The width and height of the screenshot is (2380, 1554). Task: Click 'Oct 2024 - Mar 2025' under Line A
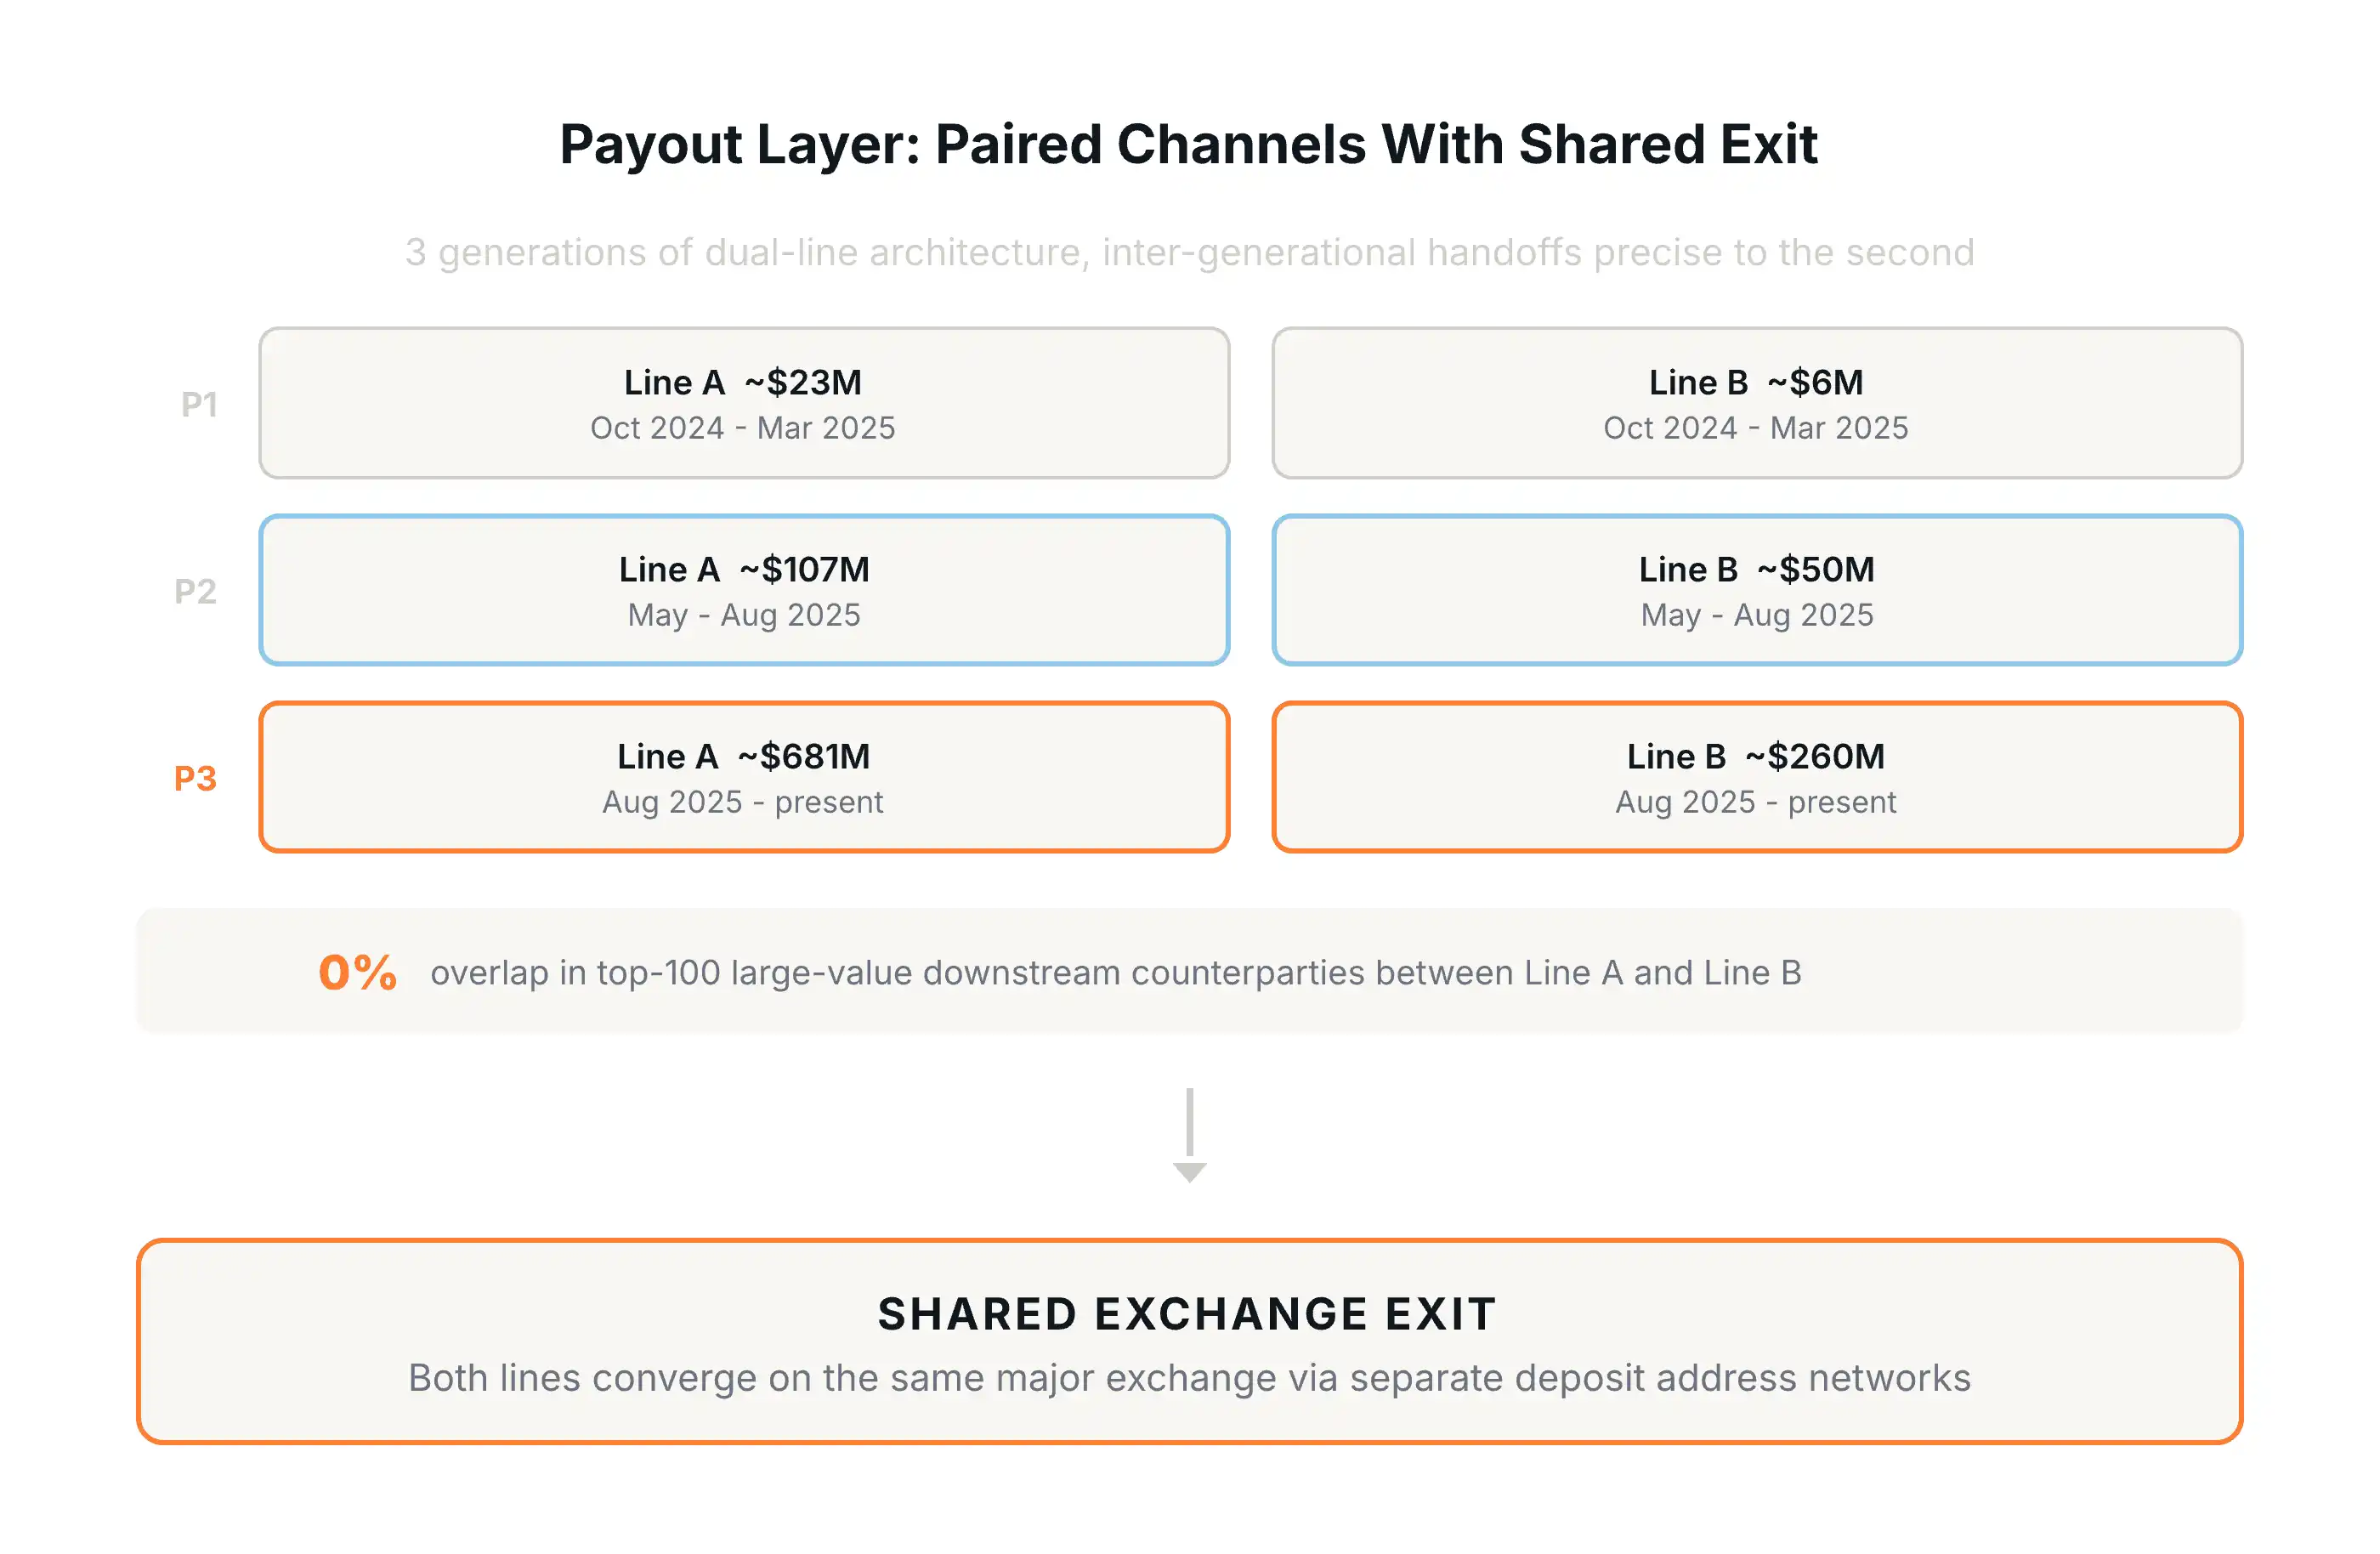point(743,428)
